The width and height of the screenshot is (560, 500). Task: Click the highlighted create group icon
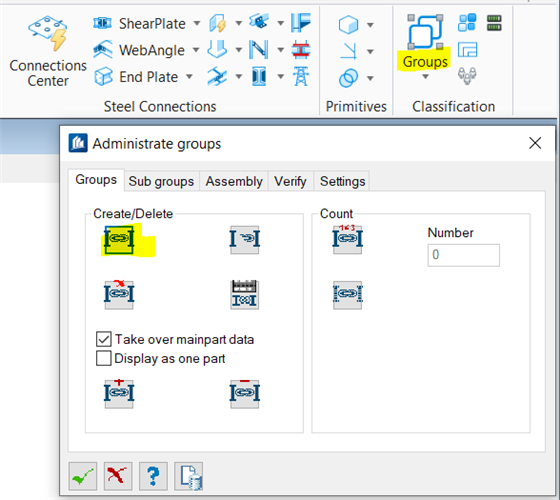(119, 240)
